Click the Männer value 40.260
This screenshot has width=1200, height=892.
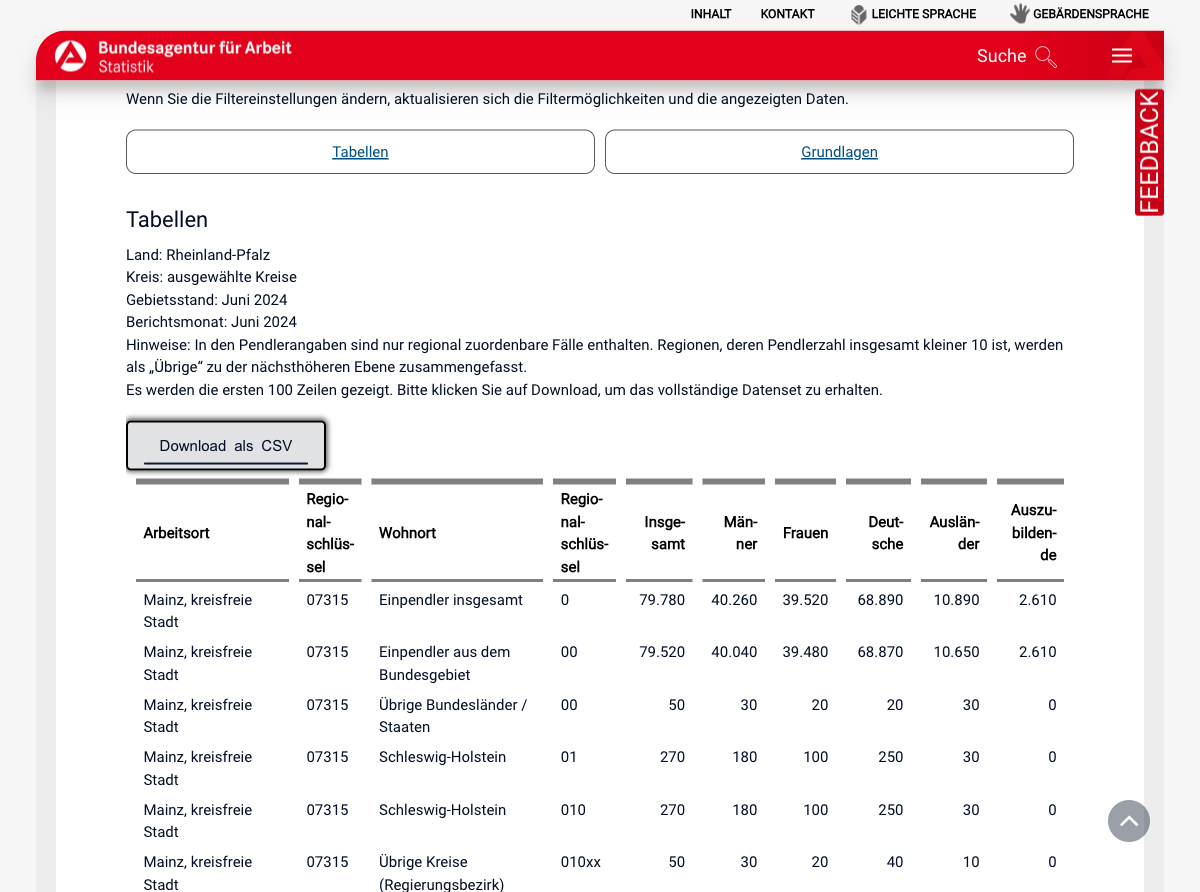[x=734, y=600]
